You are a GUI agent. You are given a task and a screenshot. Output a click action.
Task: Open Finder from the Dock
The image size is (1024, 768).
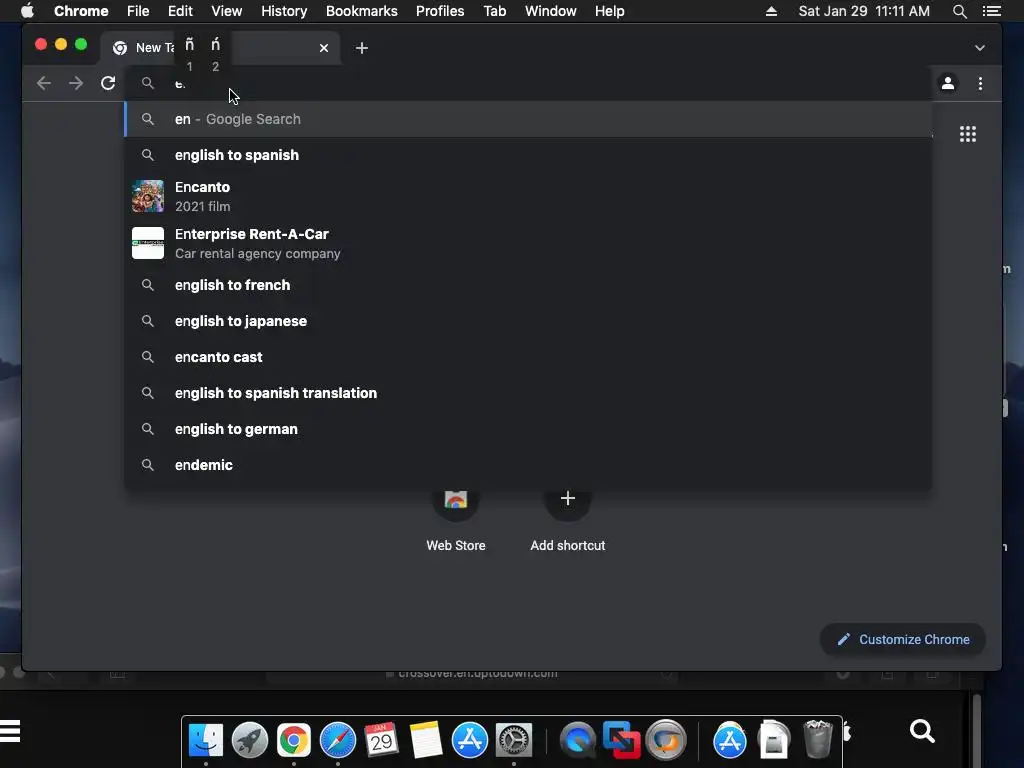[206, 741]
